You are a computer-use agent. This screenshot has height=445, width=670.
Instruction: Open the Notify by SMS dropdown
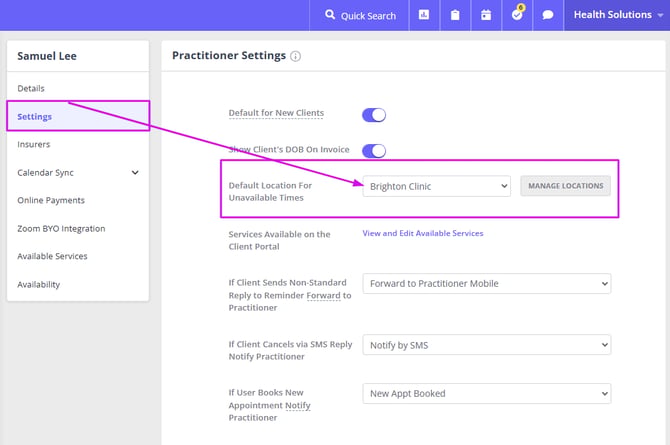486,345
